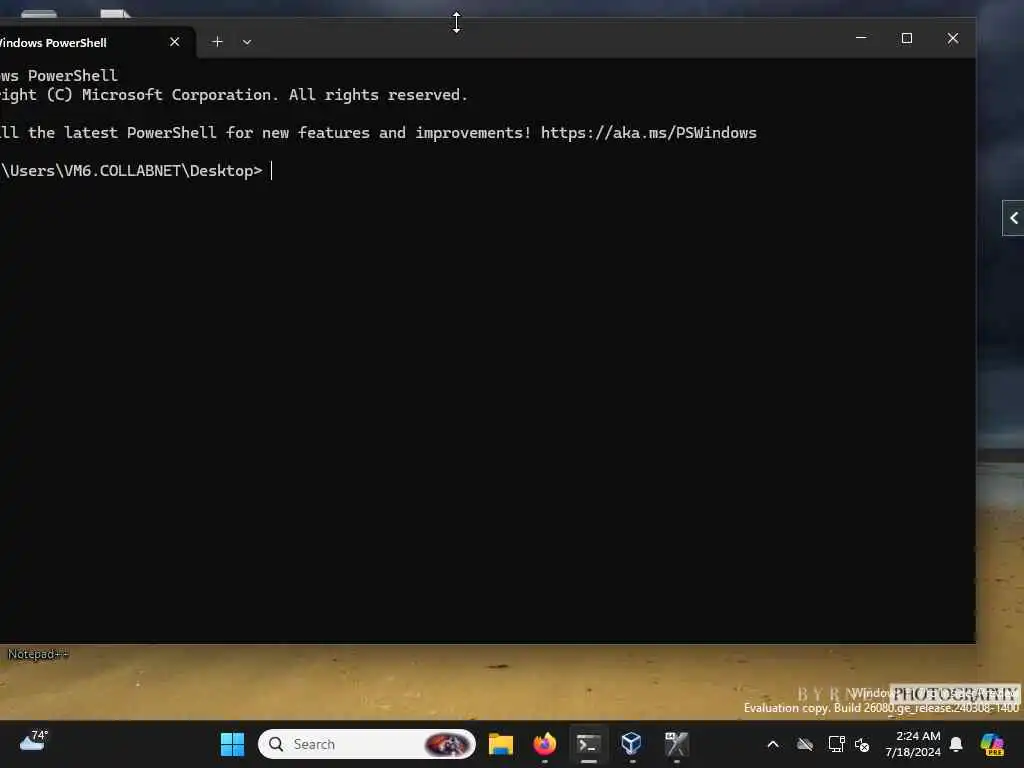Viewport: 1024px width, 768px height.
Task: Open the notifications bell icon
Action: coord(956,744)
